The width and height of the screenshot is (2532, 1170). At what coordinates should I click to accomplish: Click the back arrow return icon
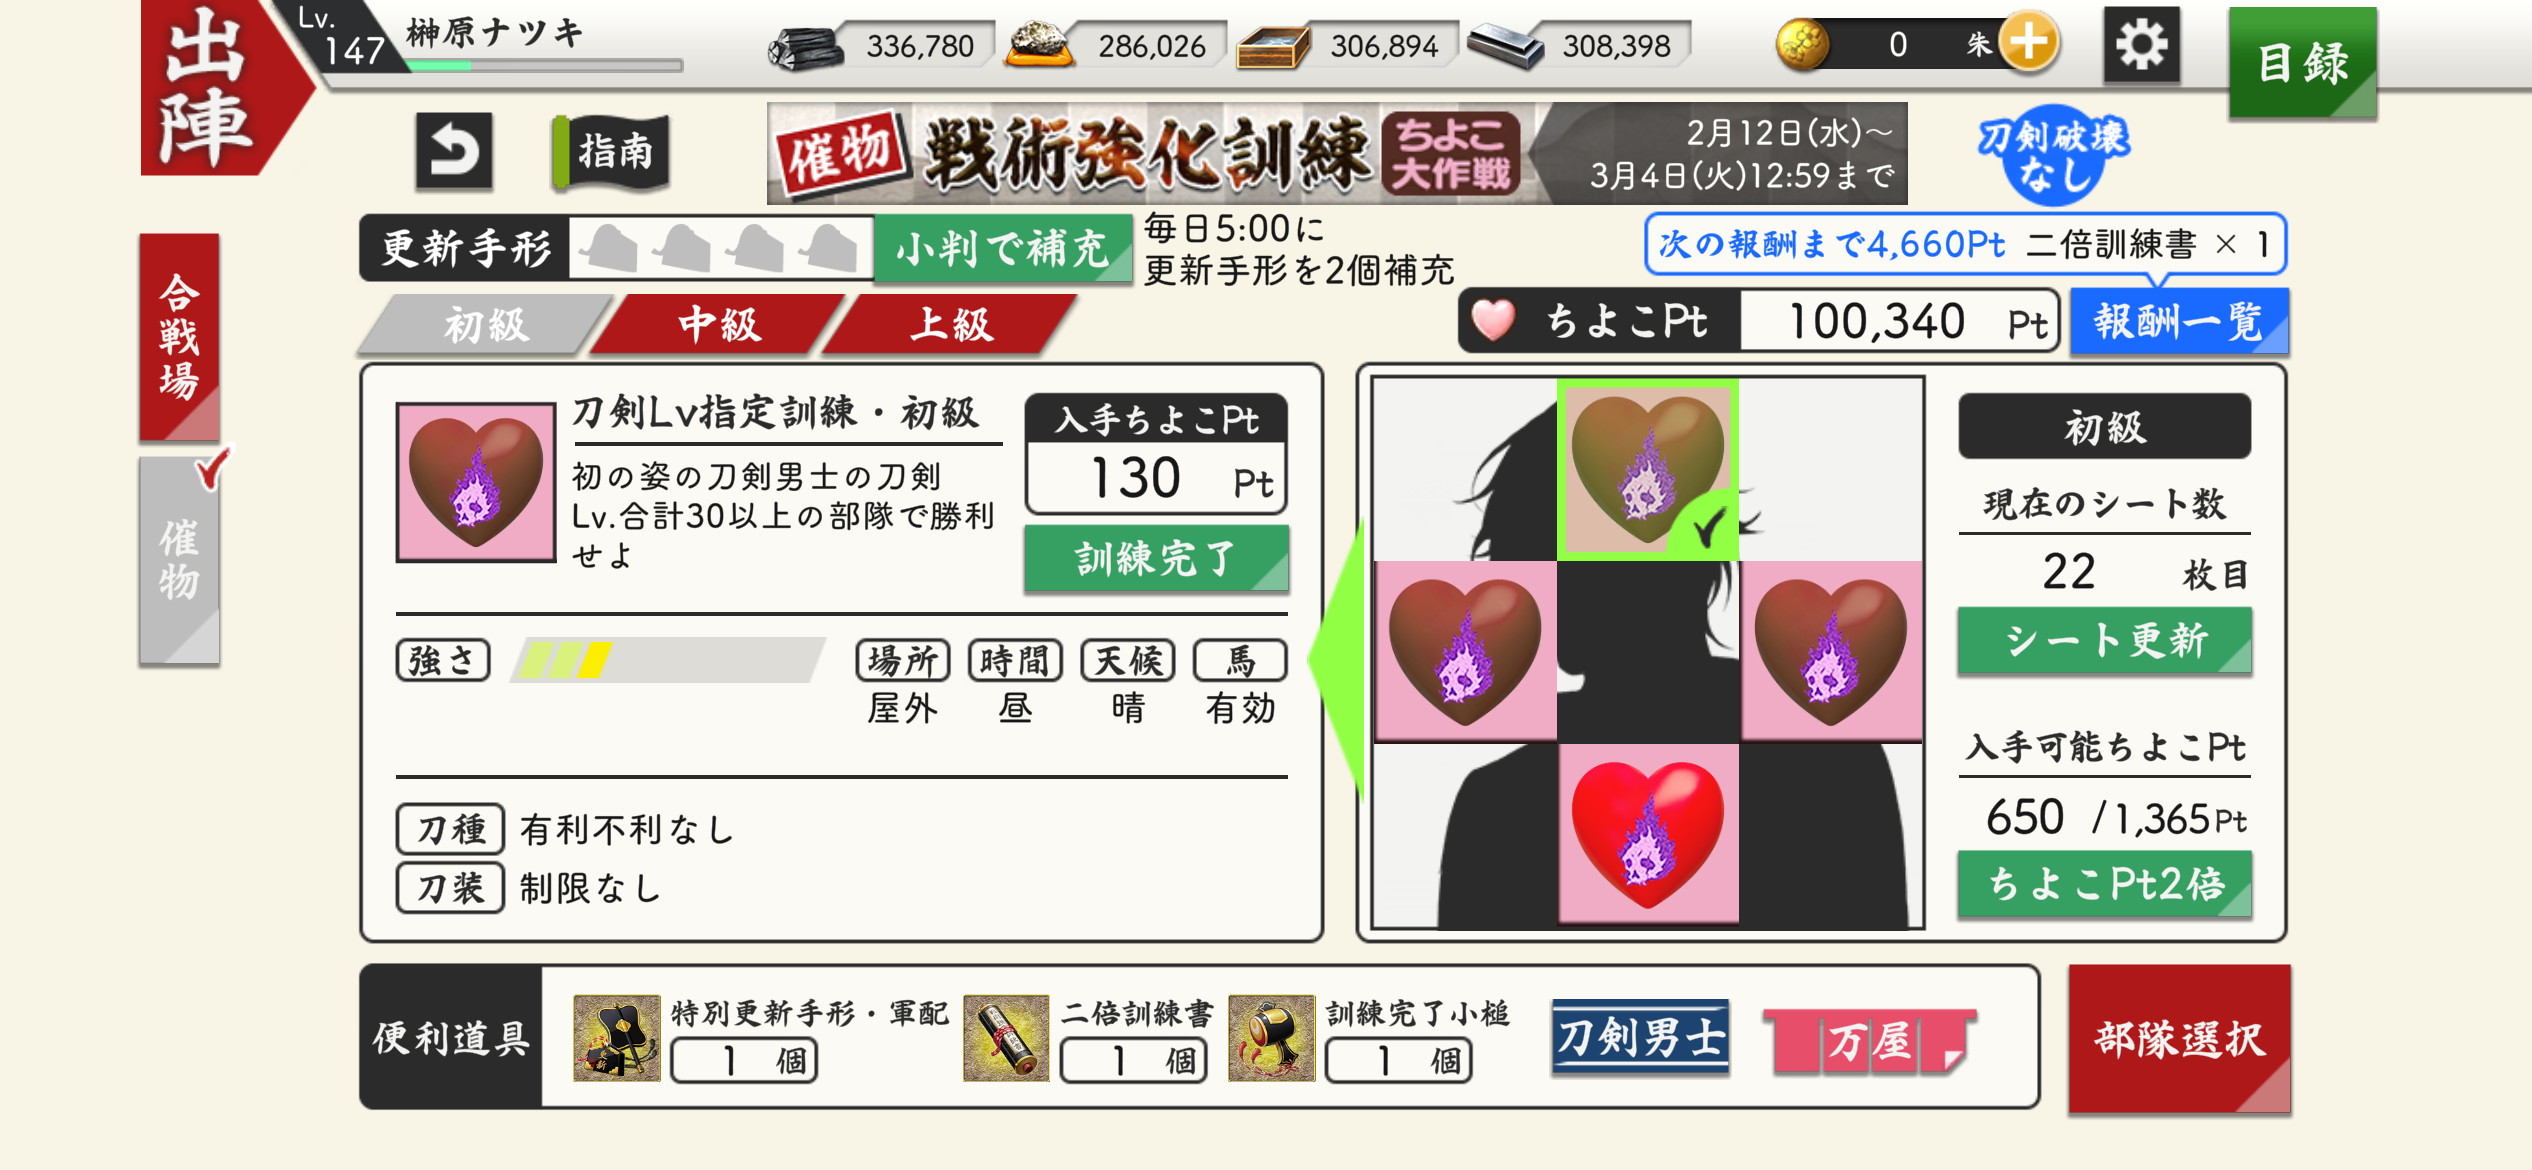click(454, 152)
